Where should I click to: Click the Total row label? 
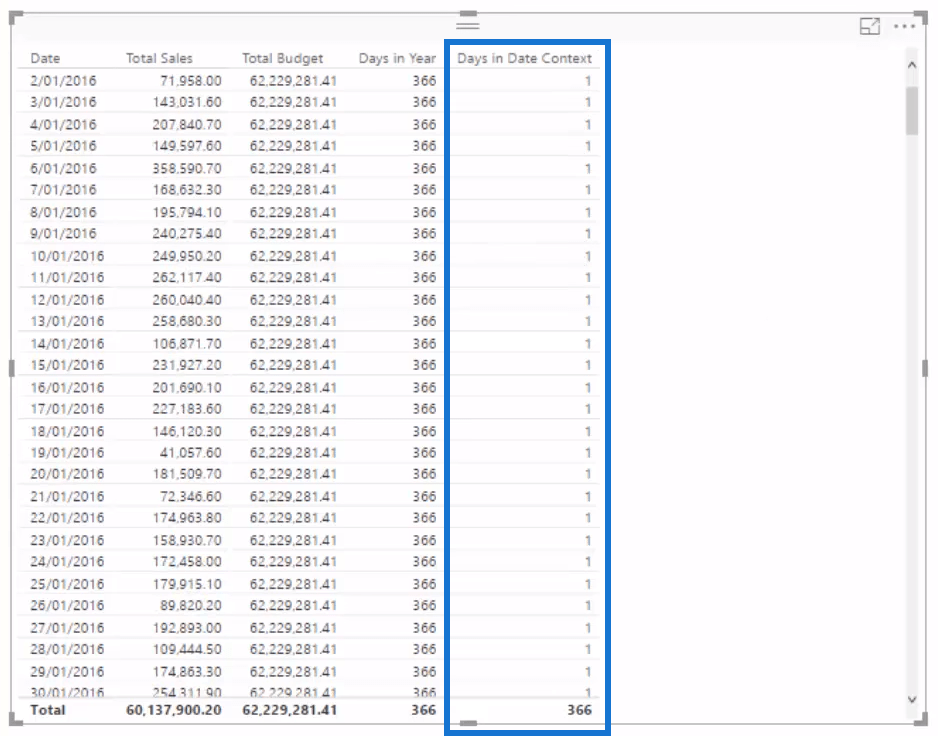[x=48, y=710]
